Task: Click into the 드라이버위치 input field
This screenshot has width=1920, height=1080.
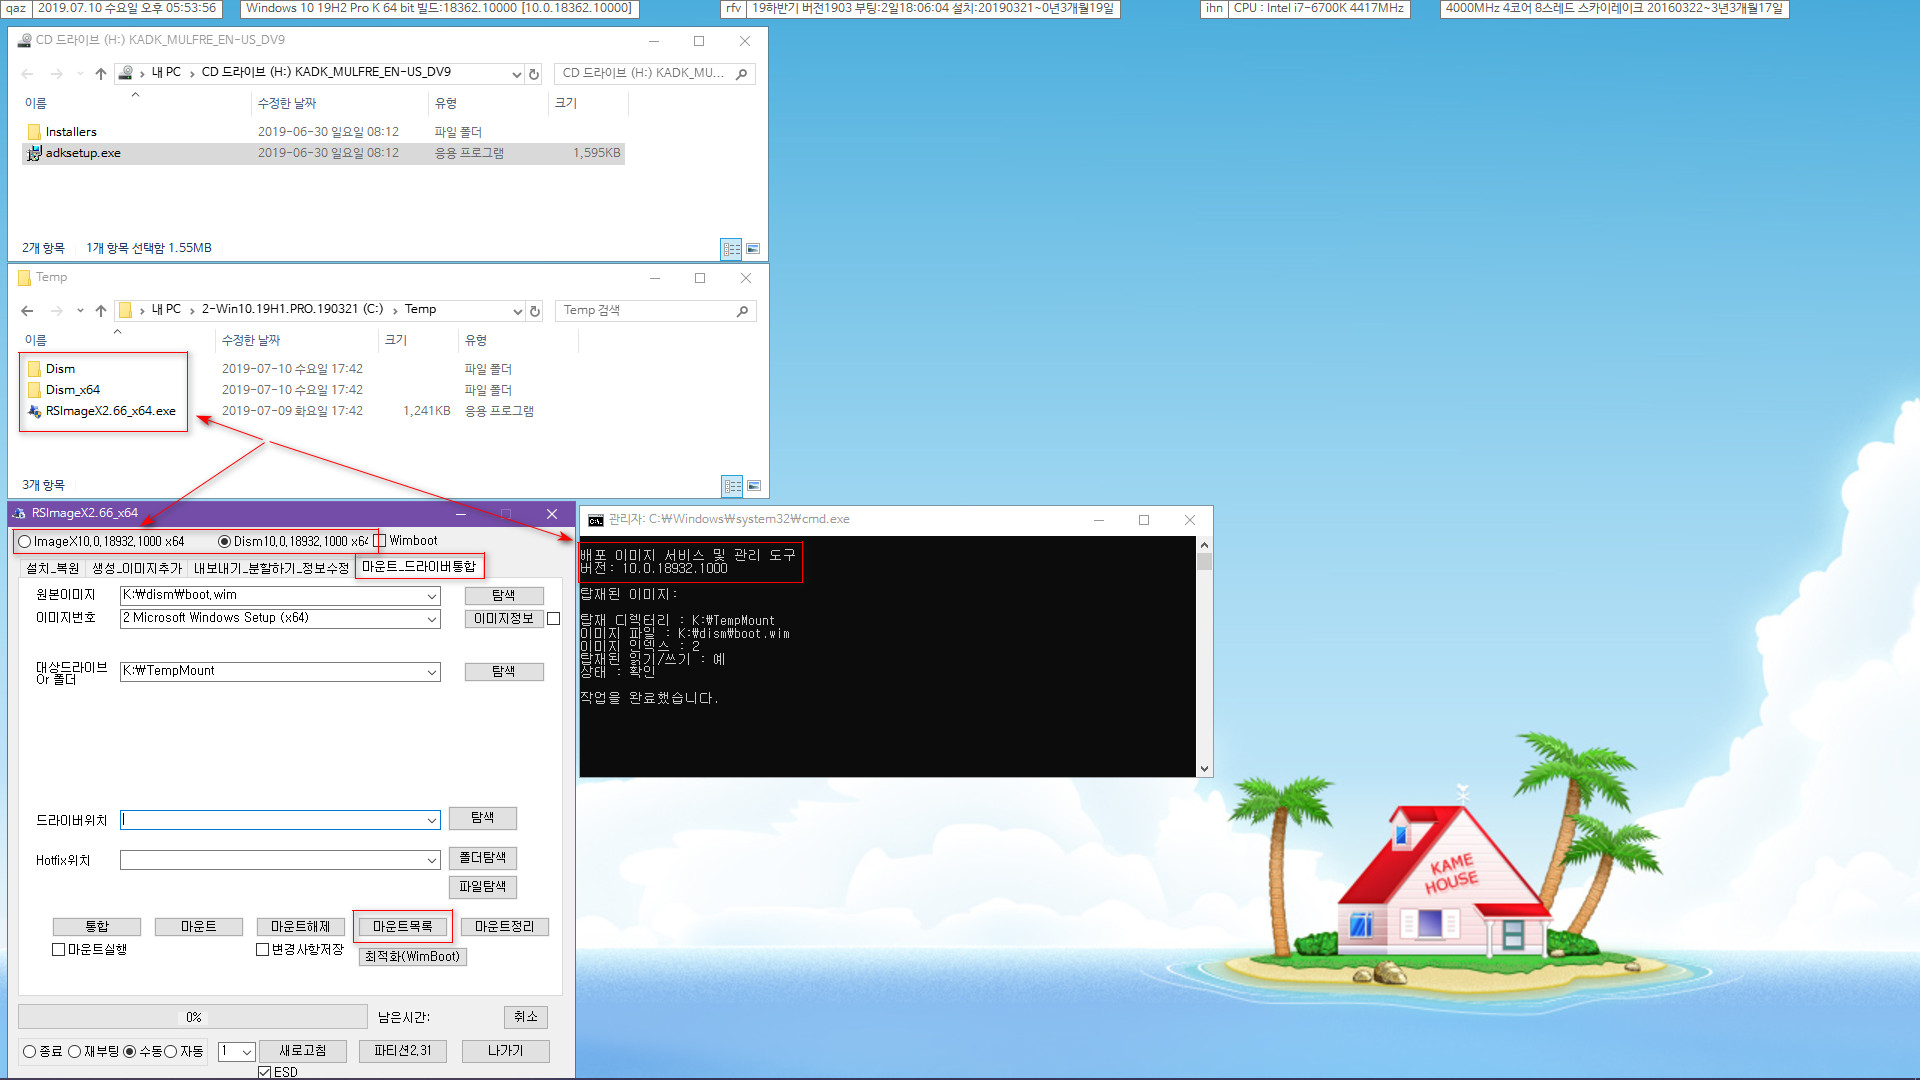Action: coord(272,820)
